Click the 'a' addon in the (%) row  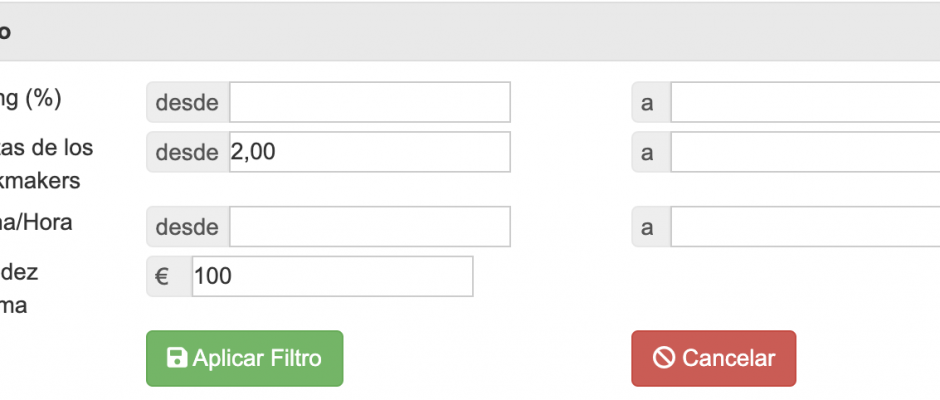648,102
